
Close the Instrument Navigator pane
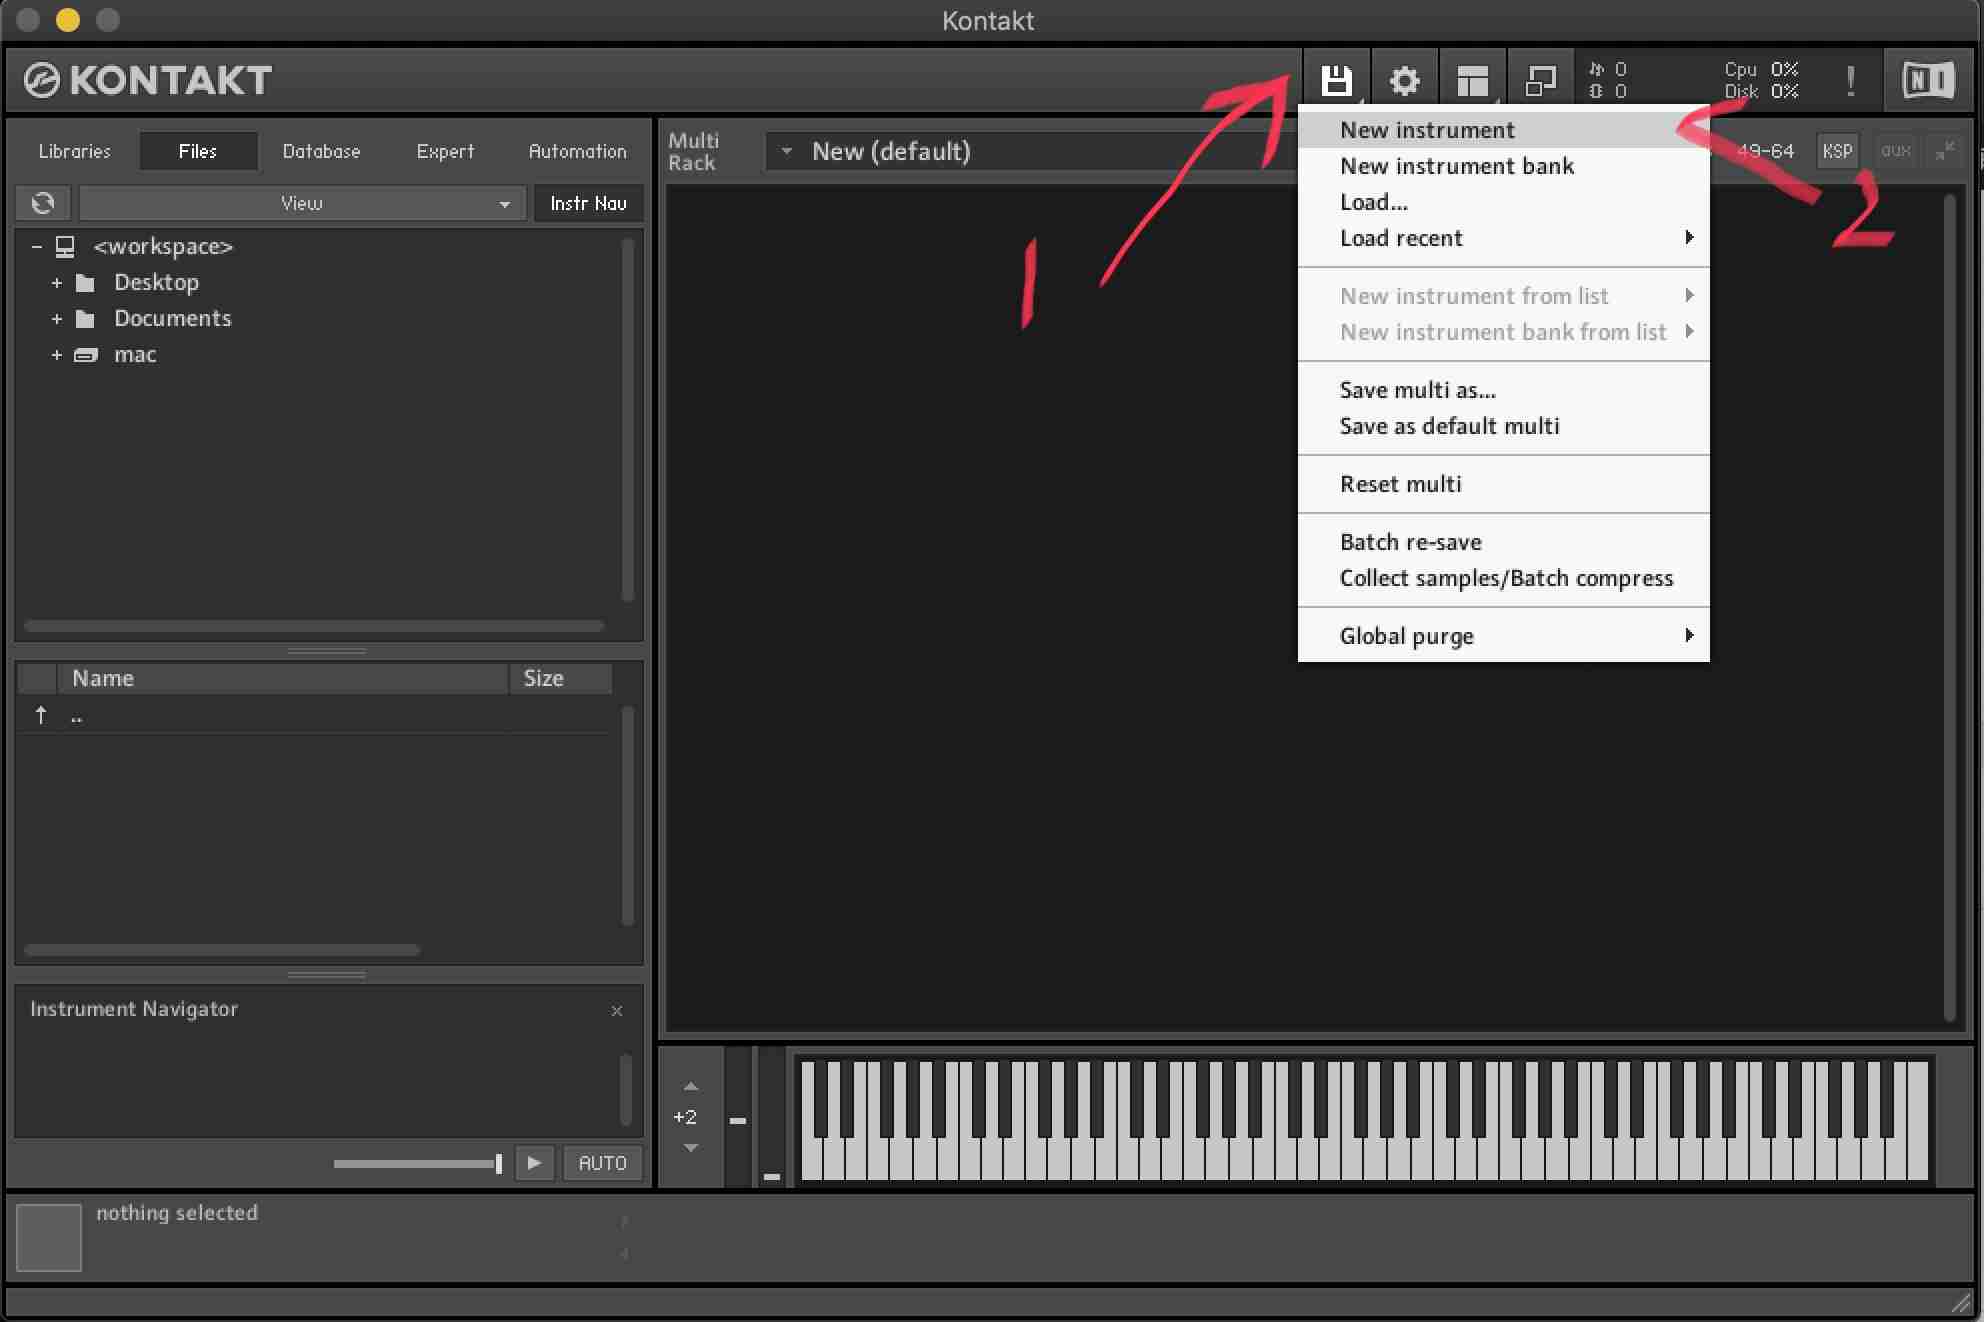point(617,1011)
